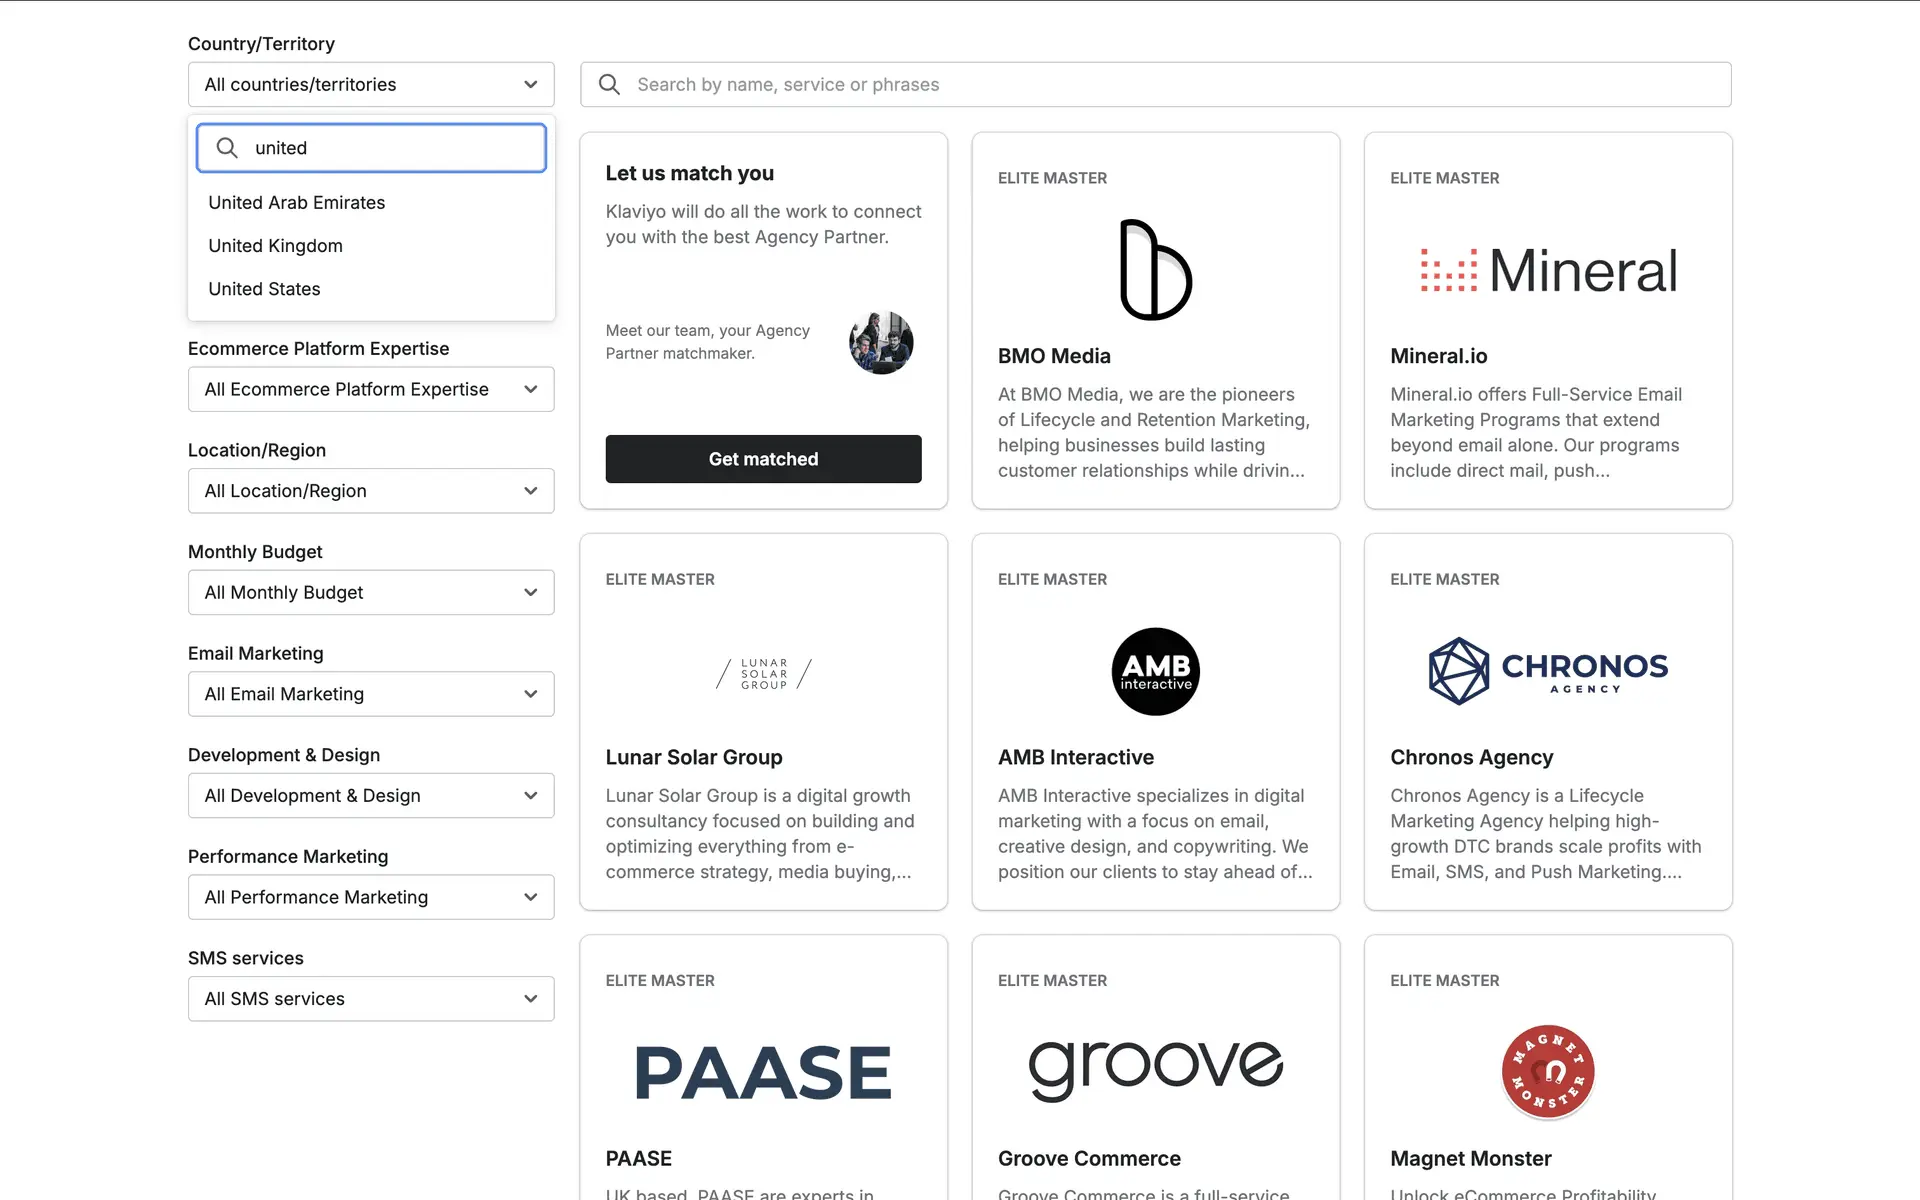
Task: Click the Mineral logo image
Action: click(1548, 271)
